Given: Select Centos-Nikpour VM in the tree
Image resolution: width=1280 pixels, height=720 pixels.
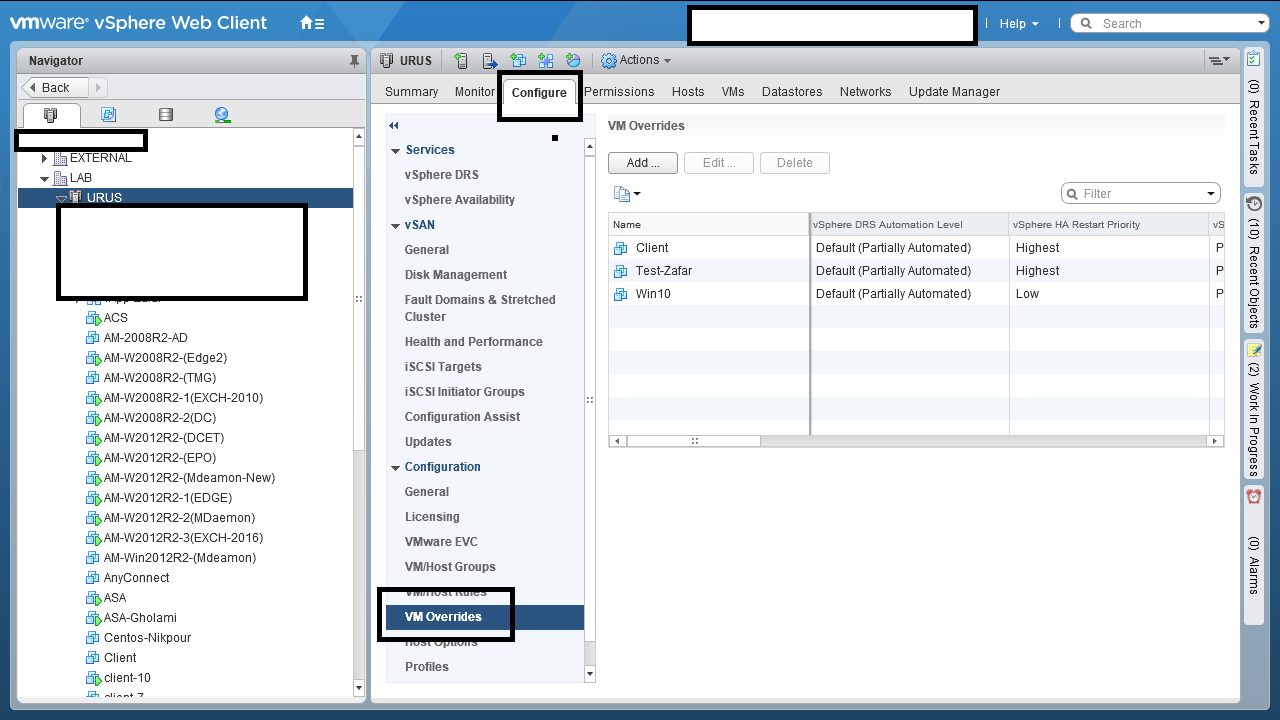Looking at the screenshot, I should click(x=147, y=638).
